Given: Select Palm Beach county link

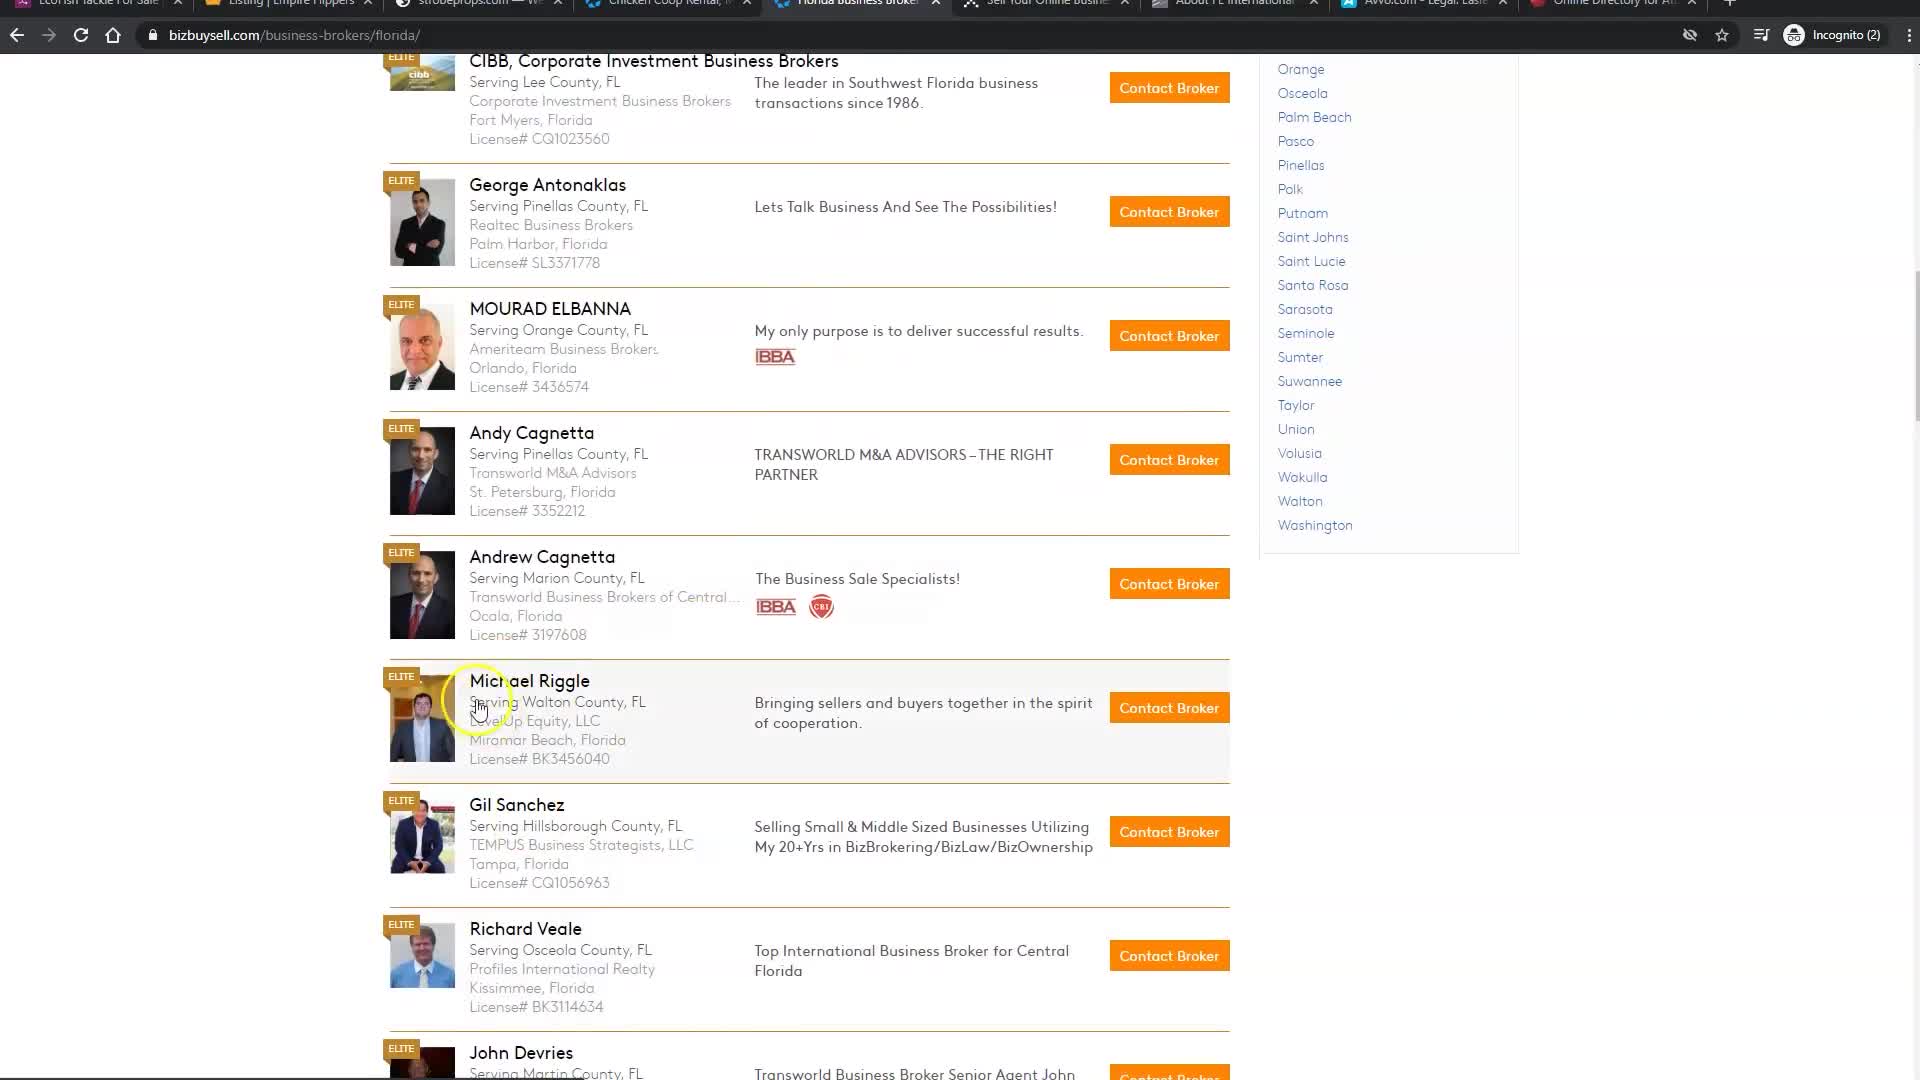Looking at the screenshot, I should [1314, 117].
